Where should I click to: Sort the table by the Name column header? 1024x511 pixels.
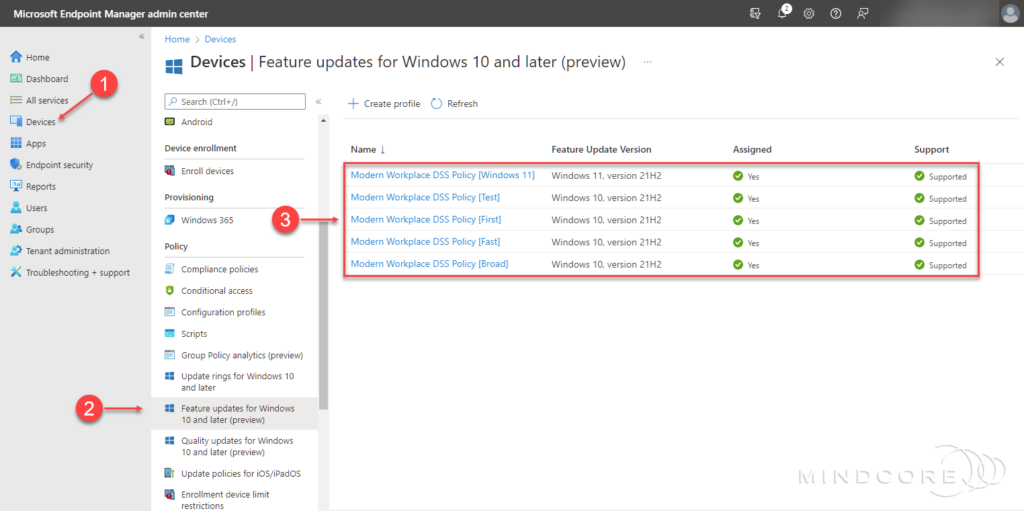pos(368,150)
